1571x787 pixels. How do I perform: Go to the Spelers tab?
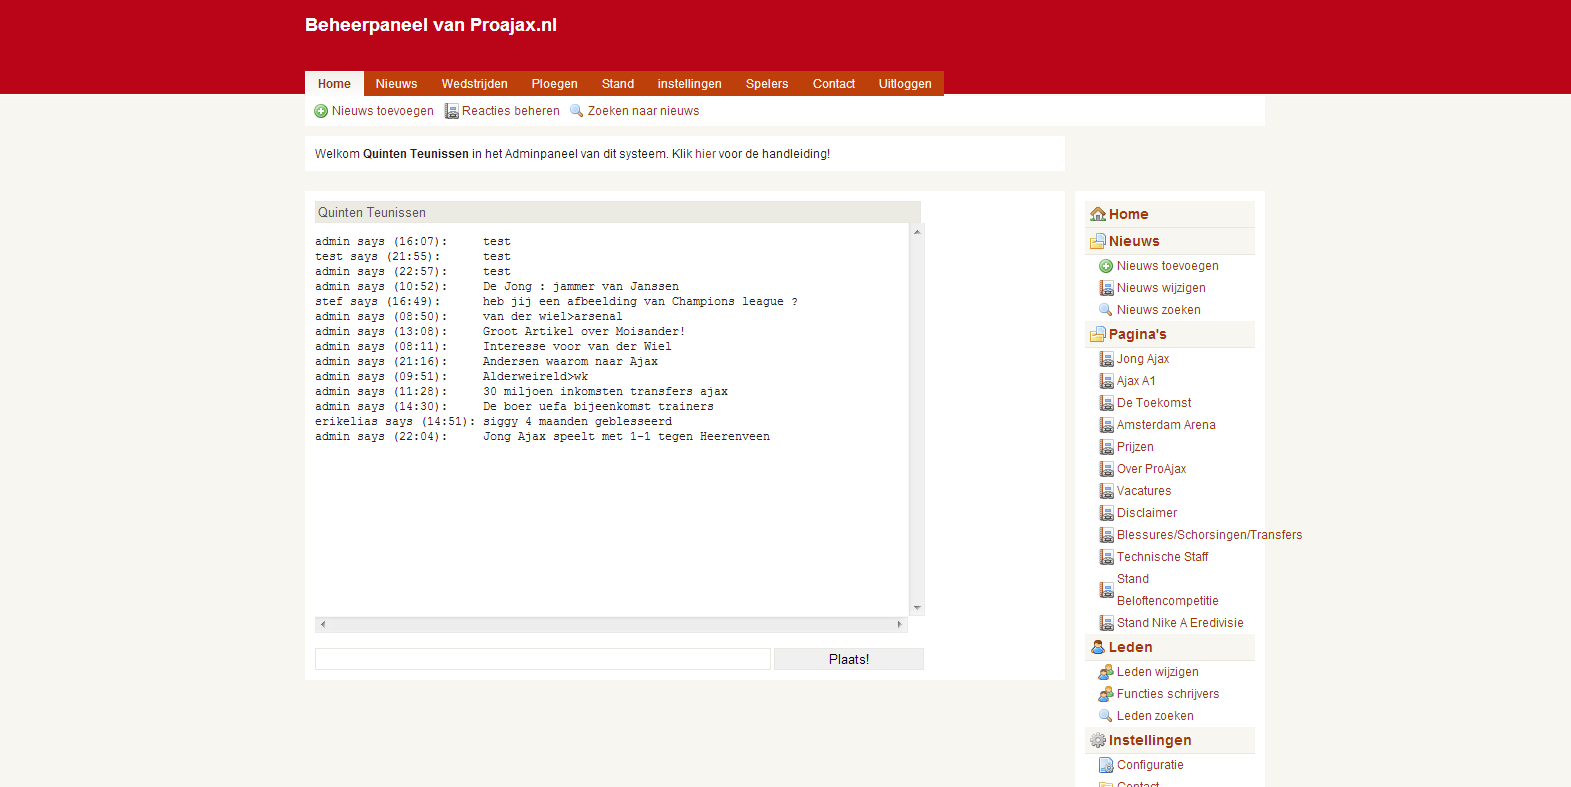tap(766, 84)
